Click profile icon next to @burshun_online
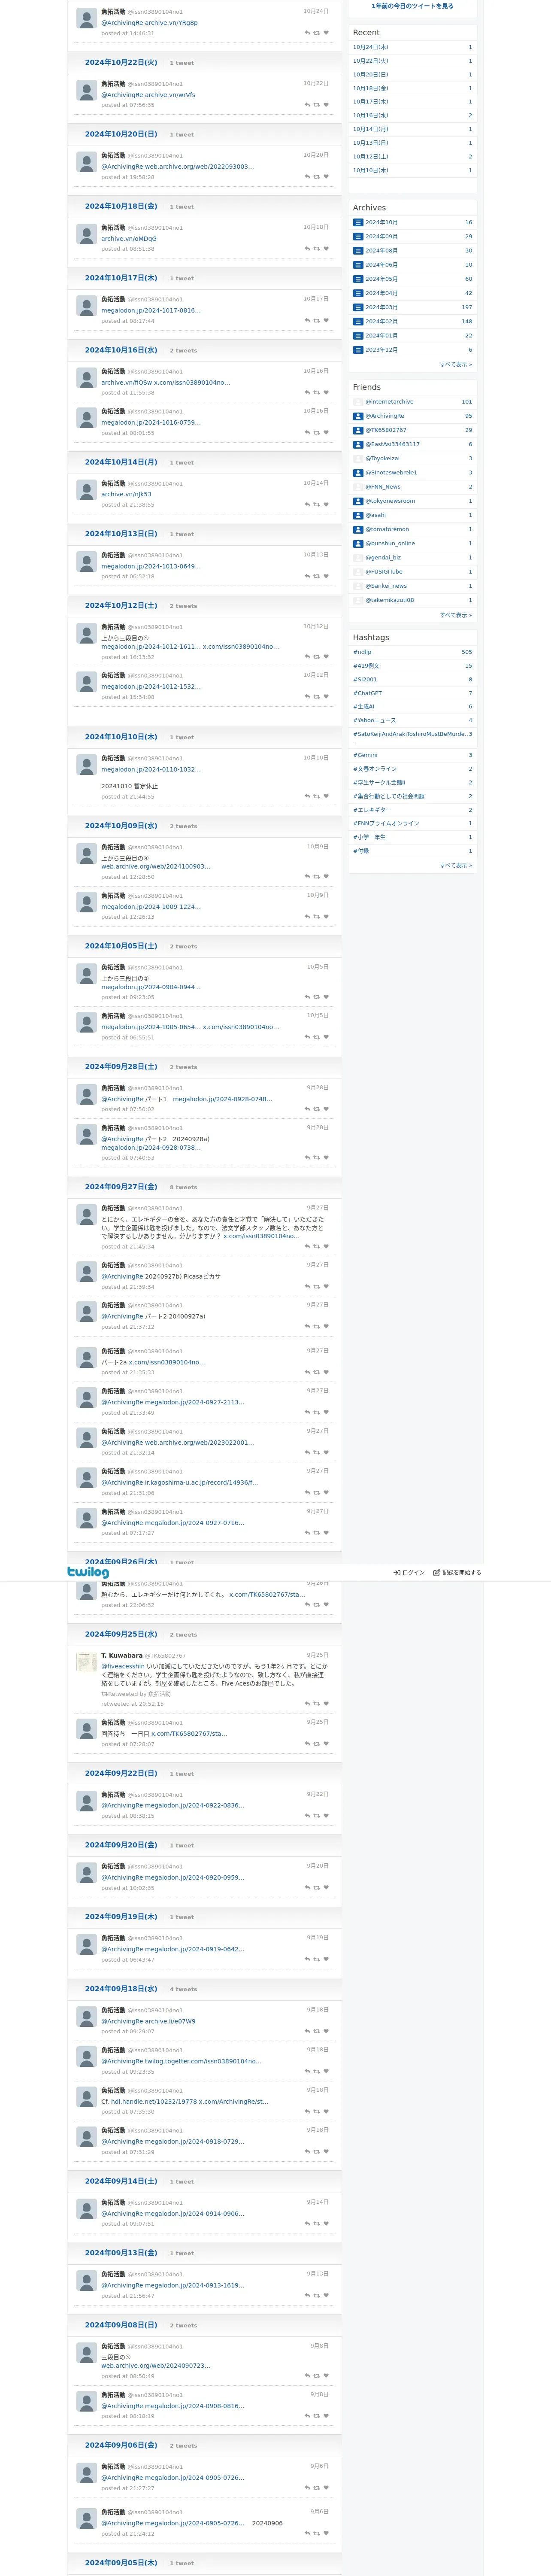The height and width of the screenshot is (2576, 551). coord(358,544)
